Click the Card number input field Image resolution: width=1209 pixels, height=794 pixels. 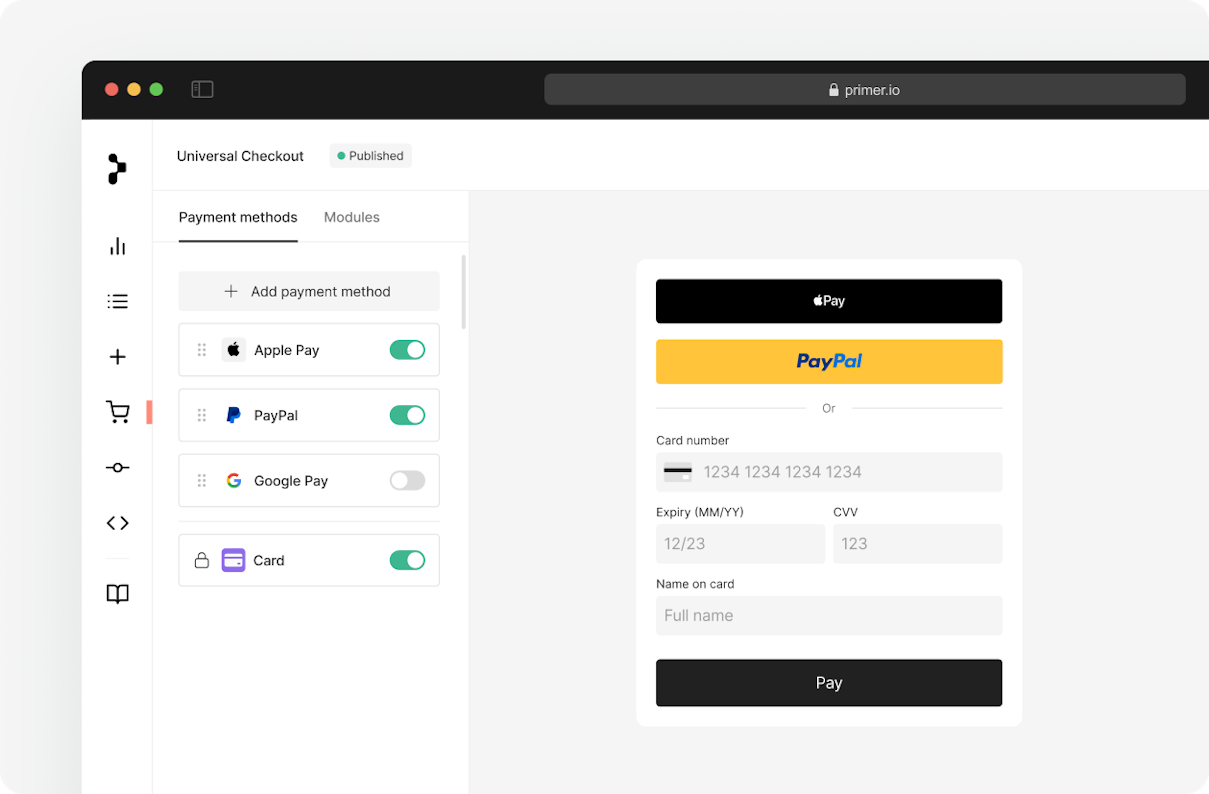click(x=829, y=472)
